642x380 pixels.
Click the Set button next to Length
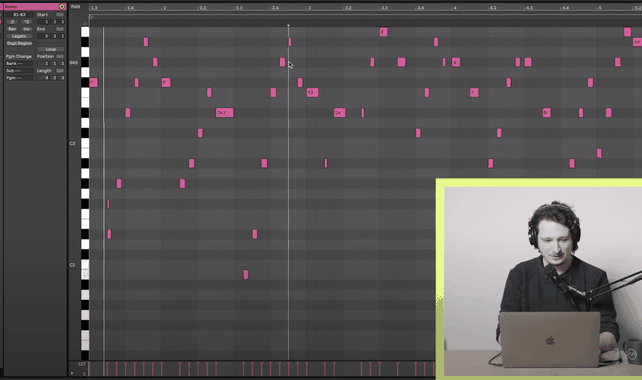coord(60,71)
